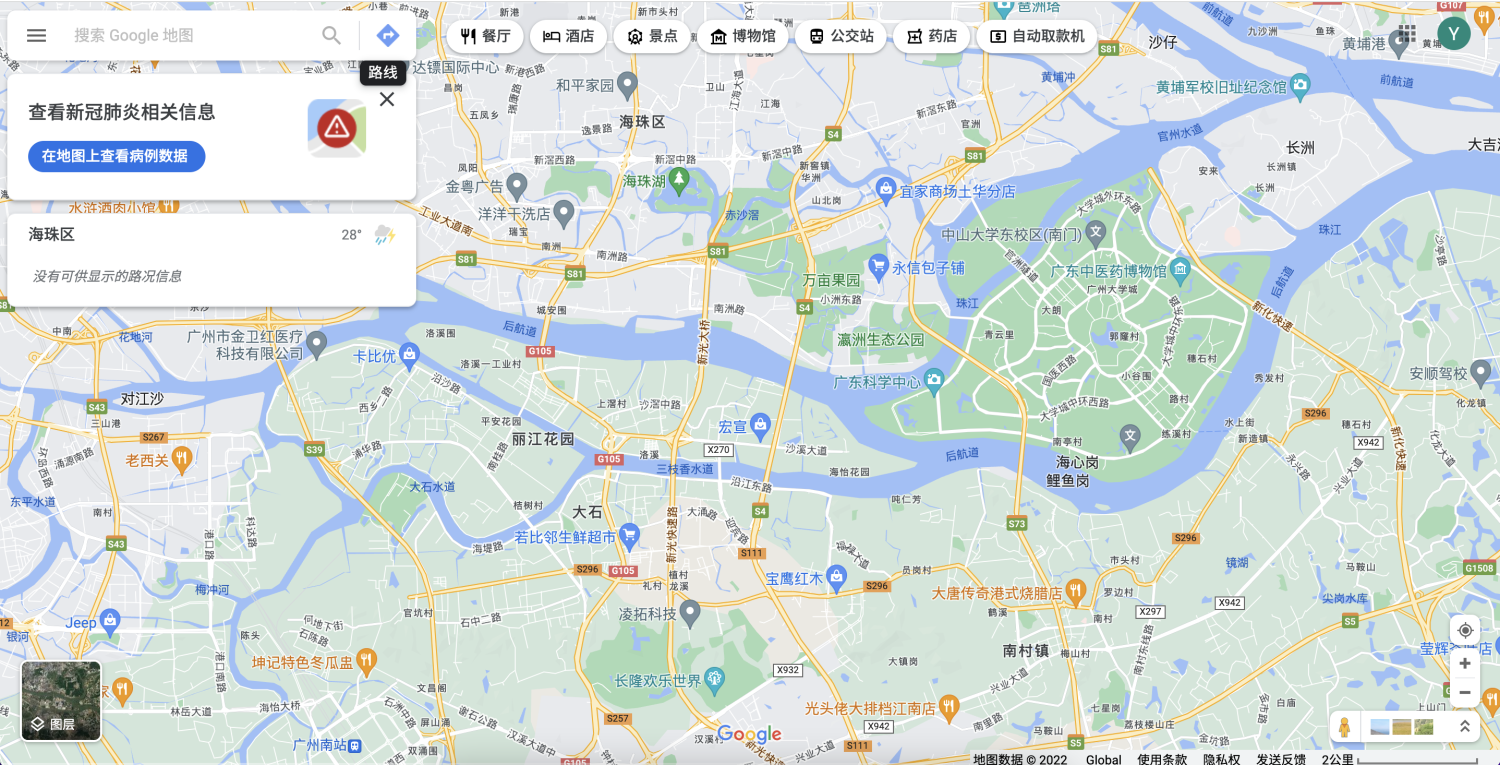Click the 瀛洲生态公园 map label
Viewport: 1500px width, 765px height.
tap(881, 339)
